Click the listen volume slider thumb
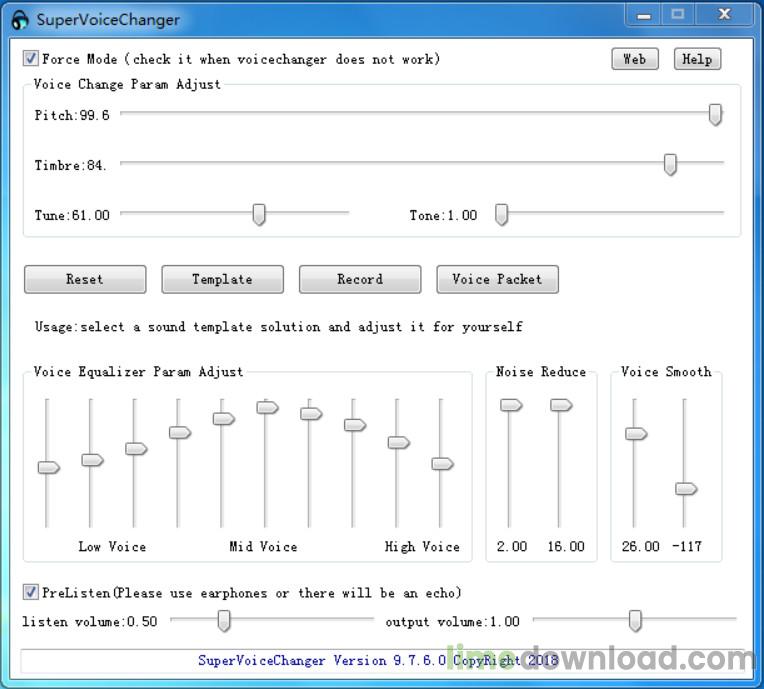The width and height of the screenshot is (764, 689). click(224, 621)
